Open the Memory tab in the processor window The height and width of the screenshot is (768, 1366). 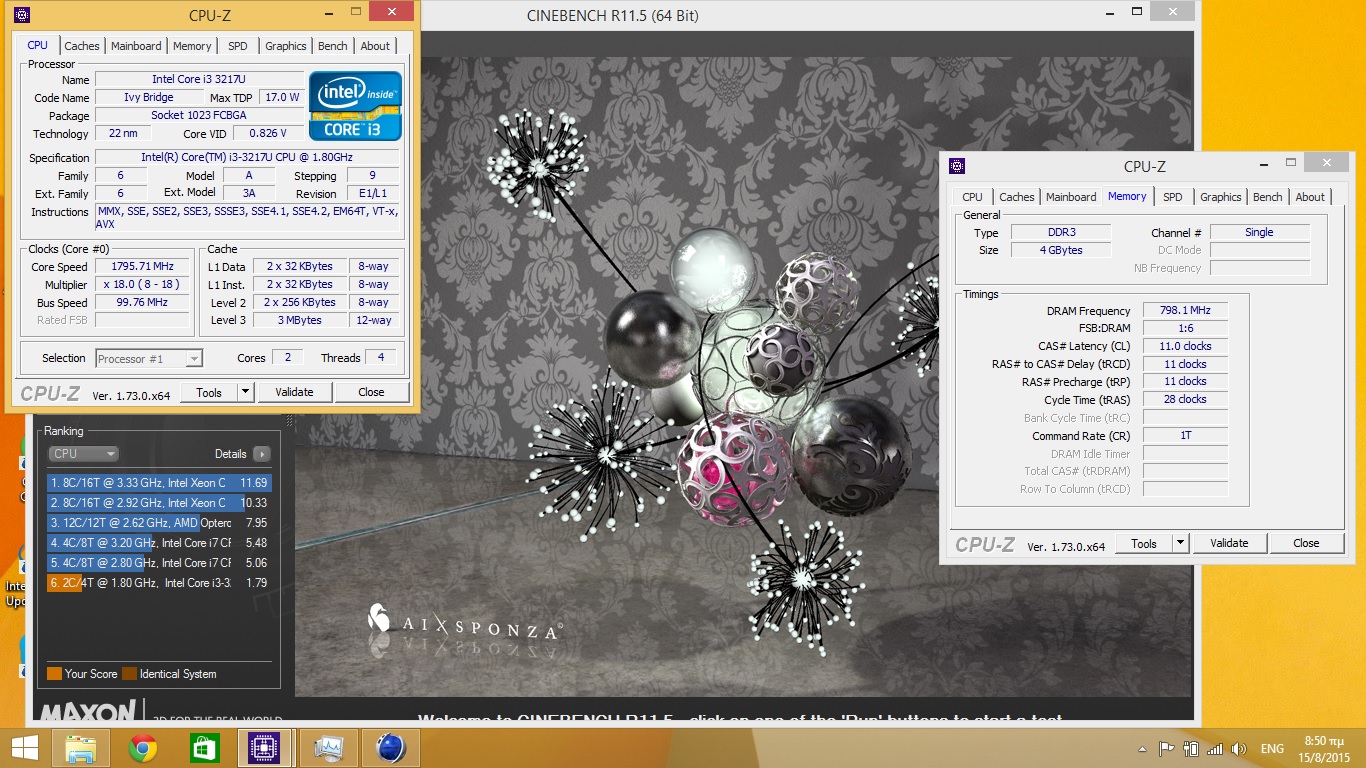pos(192,46)
